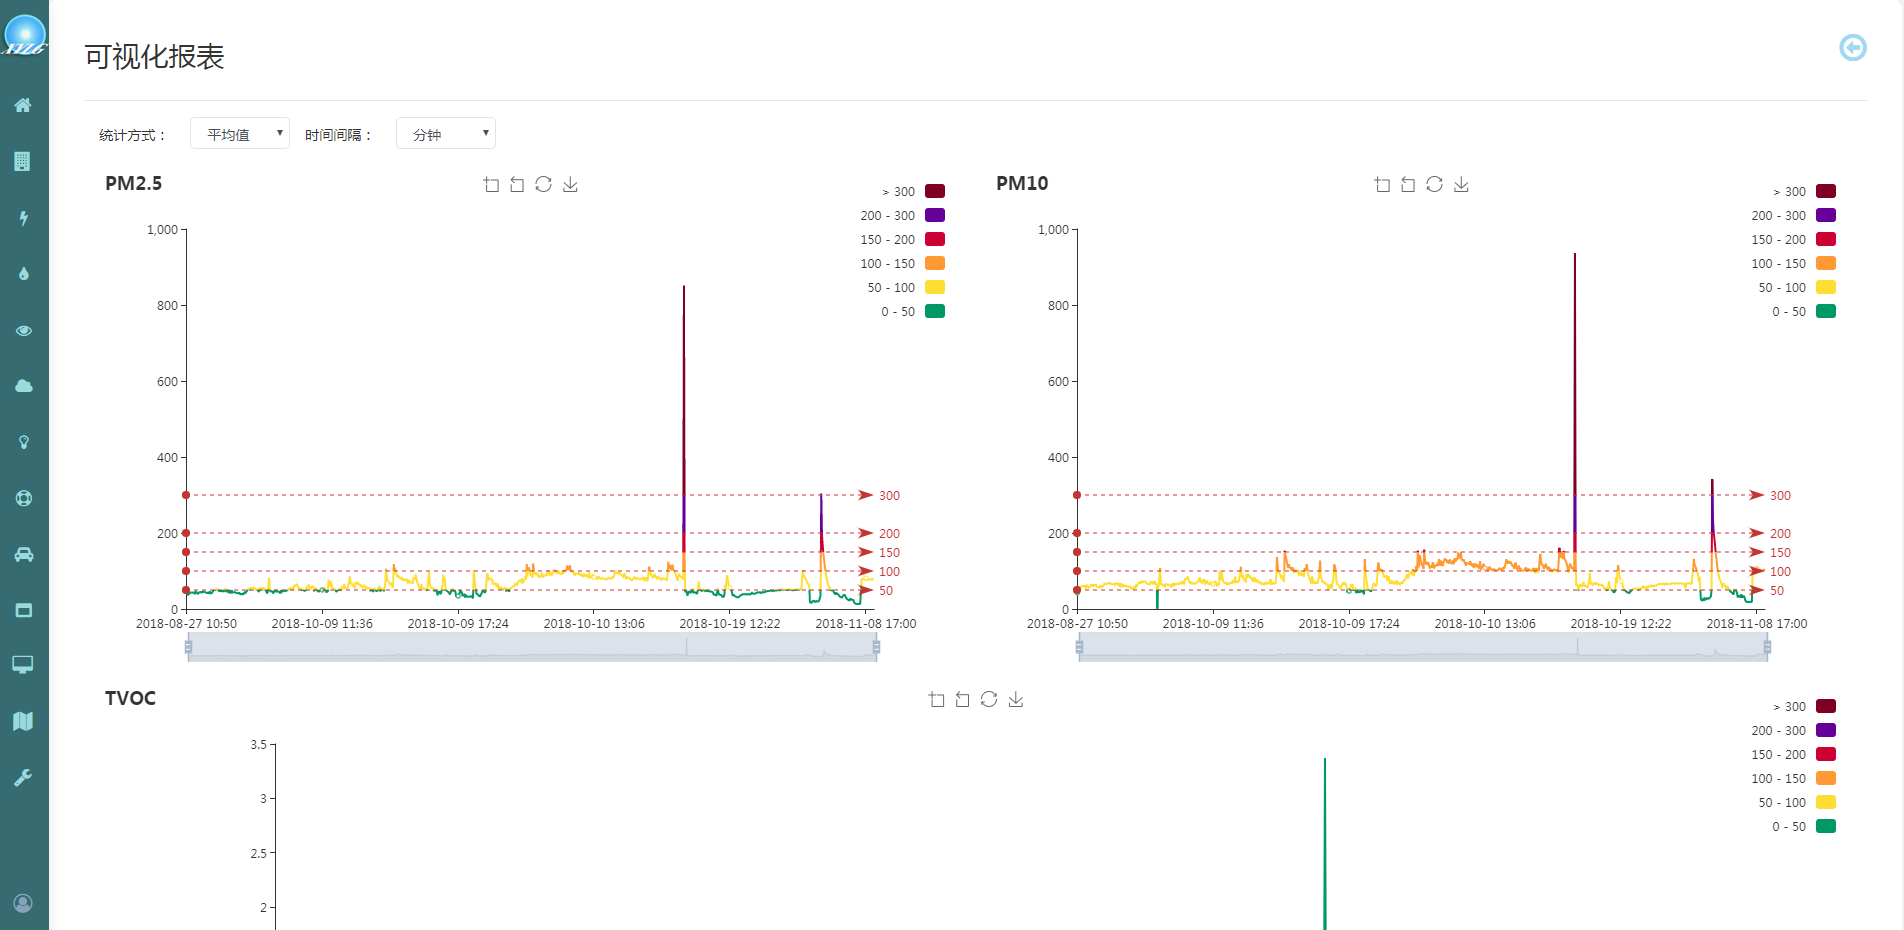Open the cloud icon in sidebar
The height and width of the screenshot is (930, 1904).
pos(23,386)
